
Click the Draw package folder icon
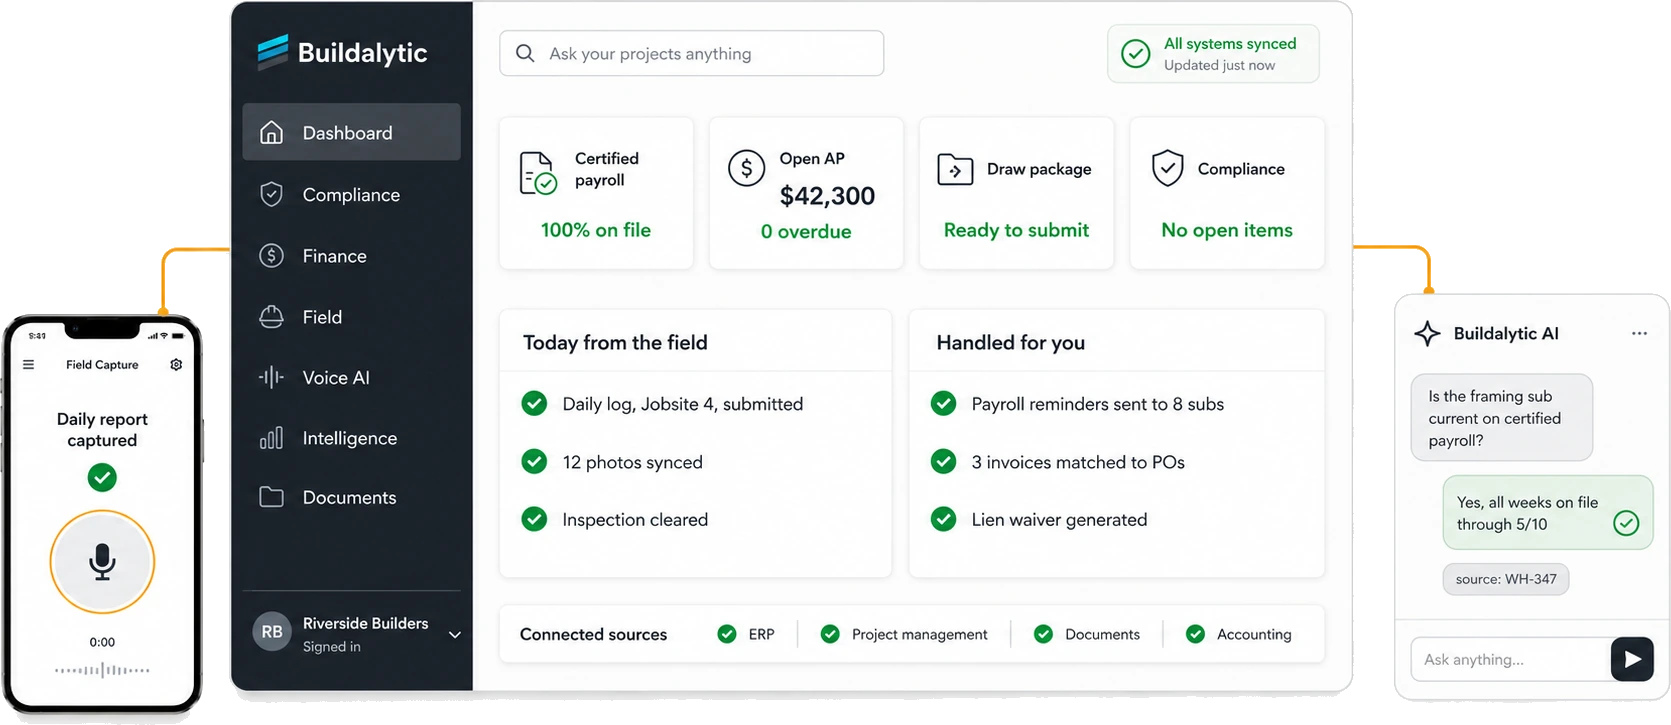coord(955,169)
